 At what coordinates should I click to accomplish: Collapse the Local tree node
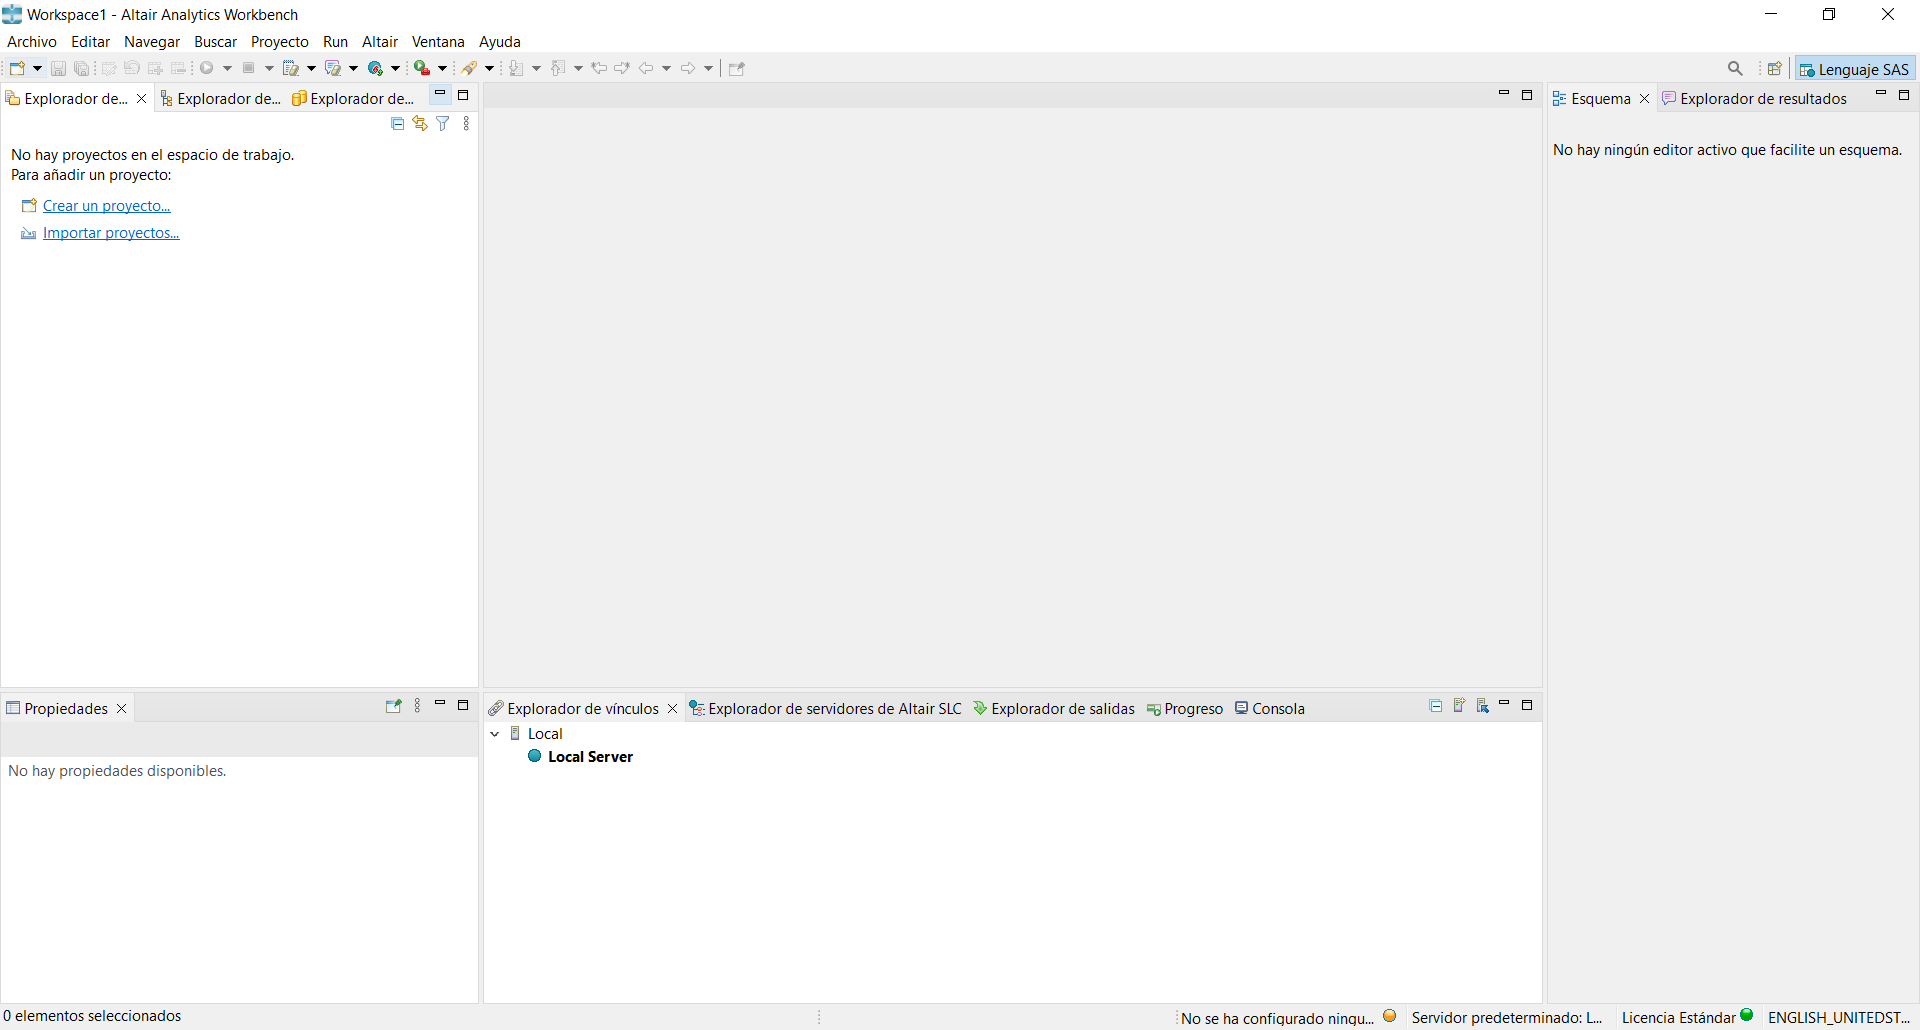pos(495,734)
